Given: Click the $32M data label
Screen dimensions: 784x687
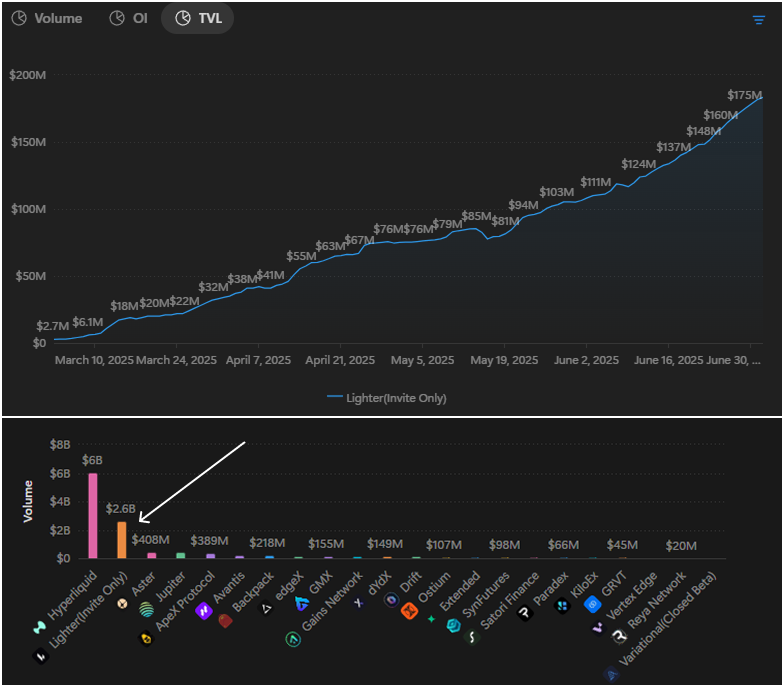Looking at the screenshot, I should point(214,287).
